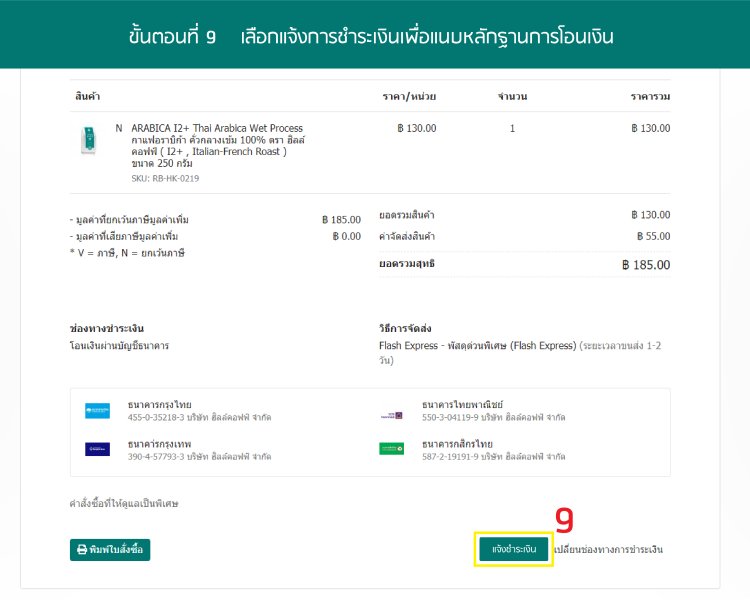Click the SKU RB-HK-0219 text

point(165,179)
